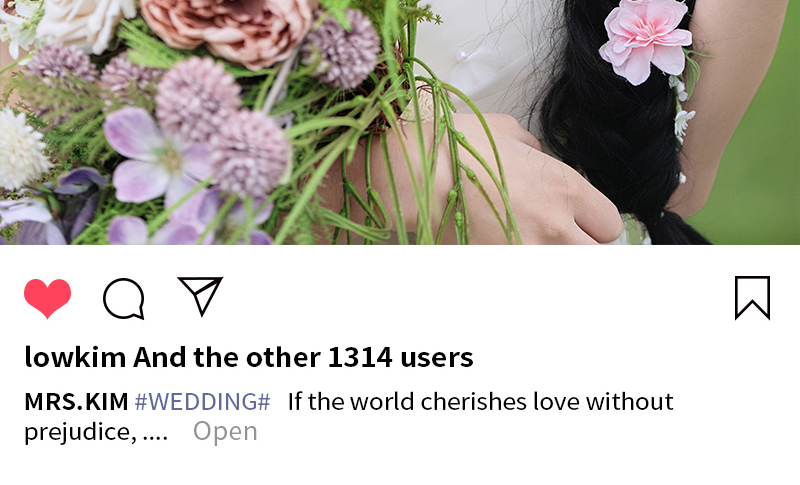
Task: Tap the truncated "prejudice, ...." caption line
Action: point(96,432)
